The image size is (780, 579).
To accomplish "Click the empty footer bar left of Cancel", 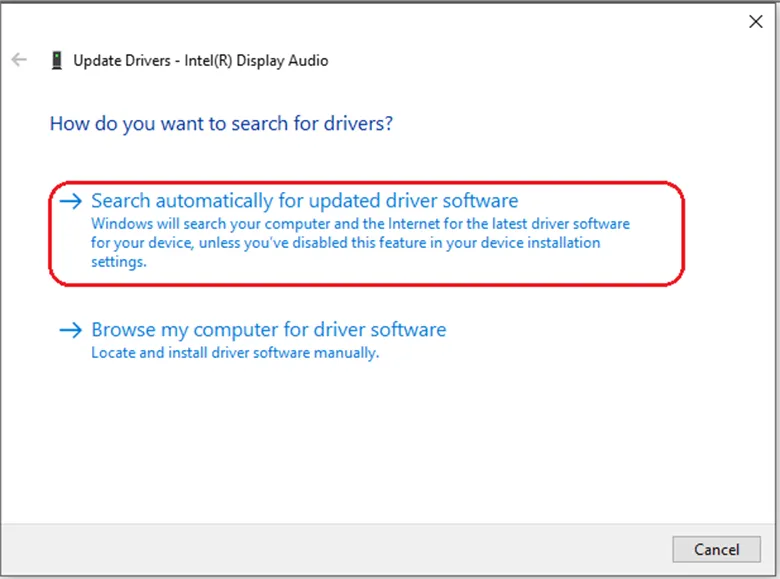I will (x=350, y=549).
